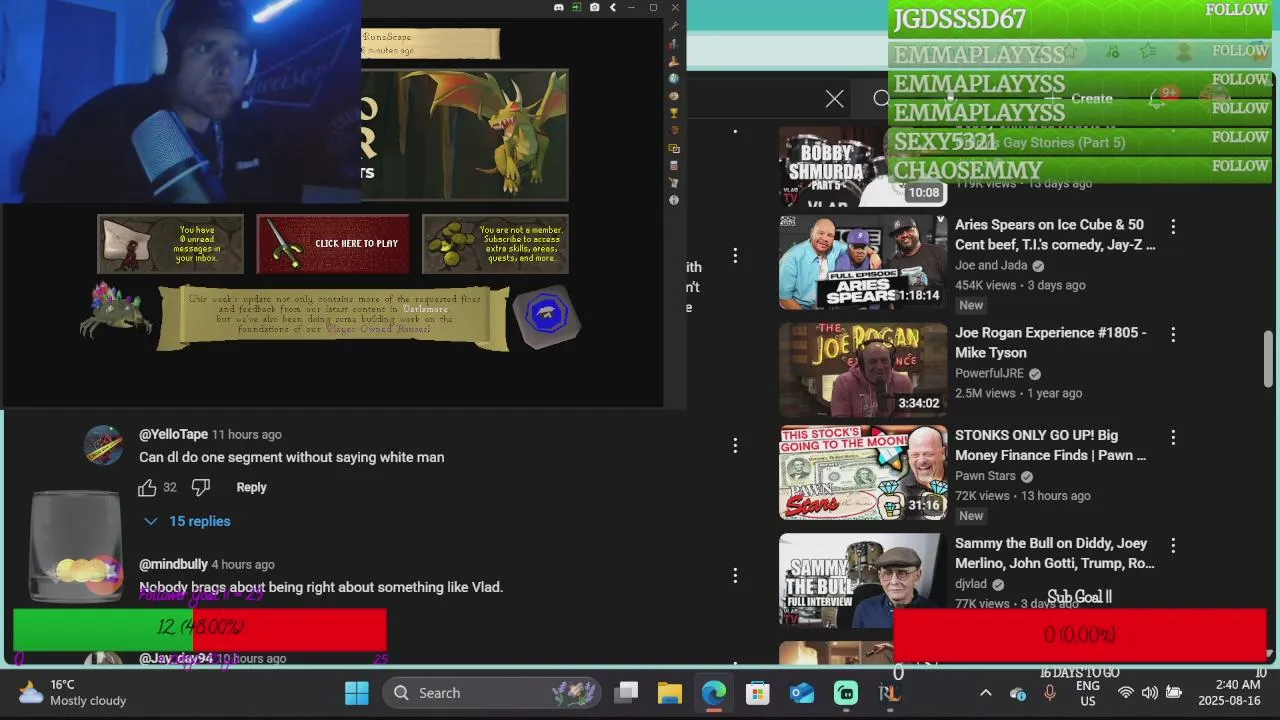The image size is (1280, 720).
Task: Open the @mindbully commenter profile
Action: click(173, 564)
